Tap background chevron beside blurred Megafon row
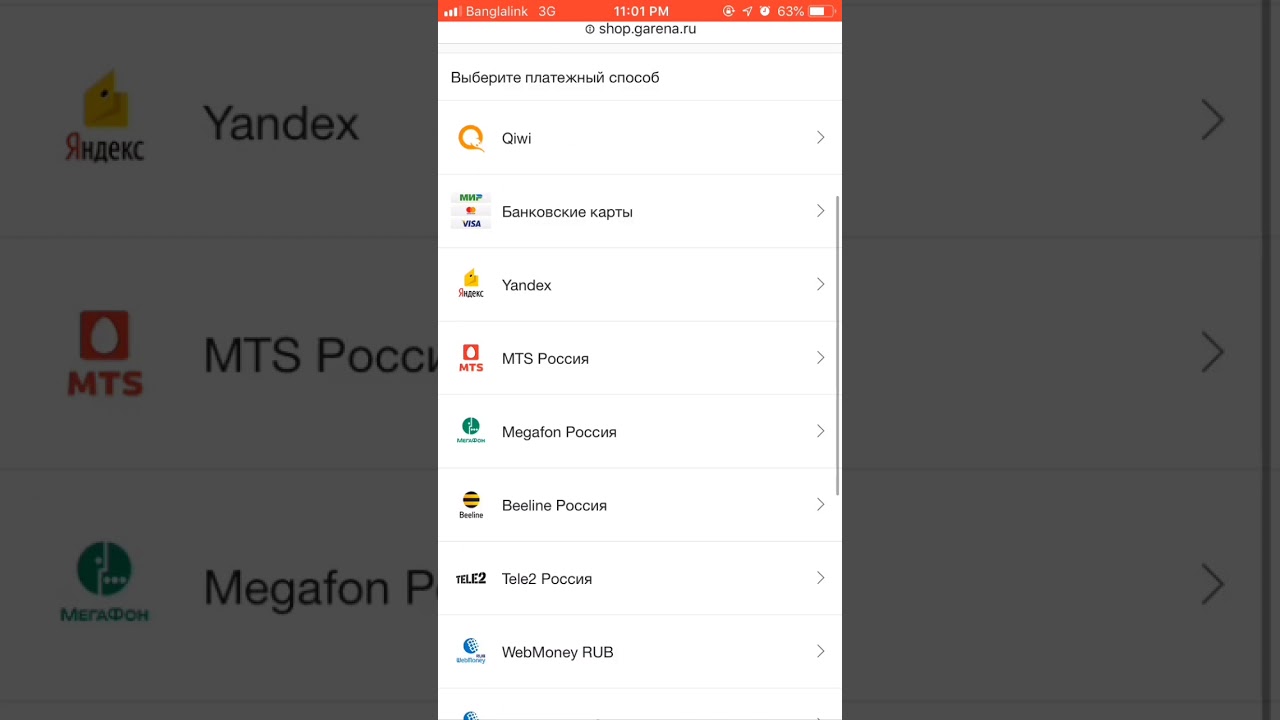Image resolution: width=1280 pixels, height=720 pixels. (x=1213, y=584)
